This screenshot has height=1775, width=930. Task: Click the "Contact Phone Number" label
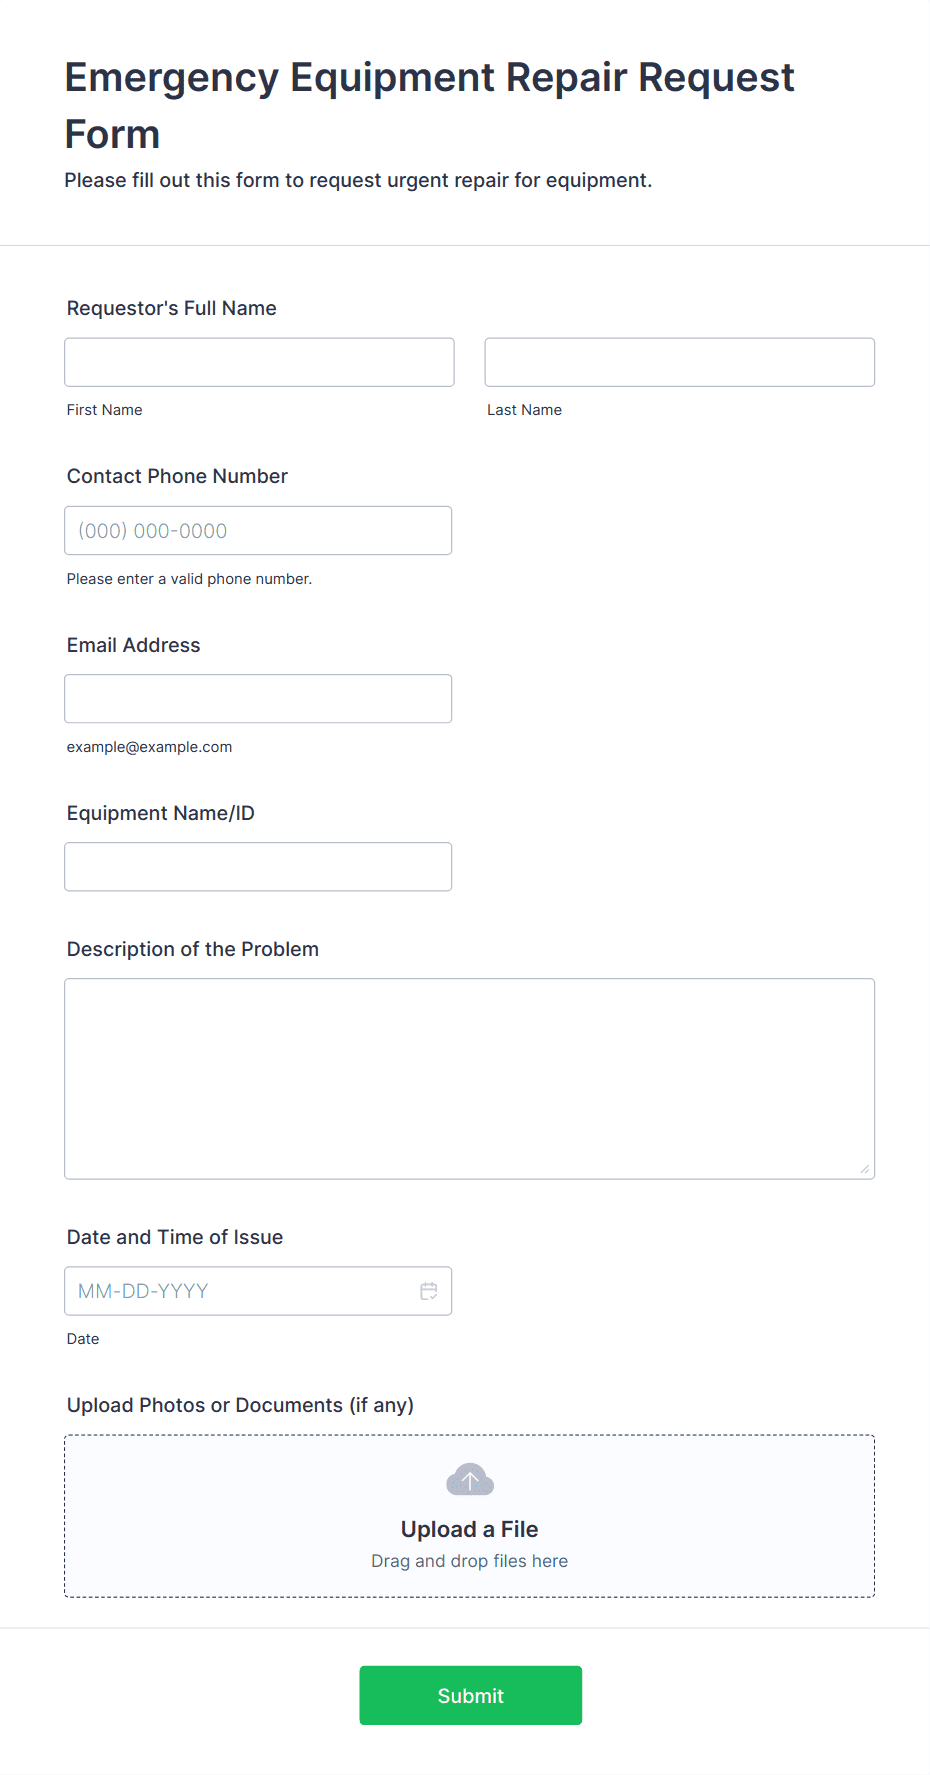tap(177, 476)
